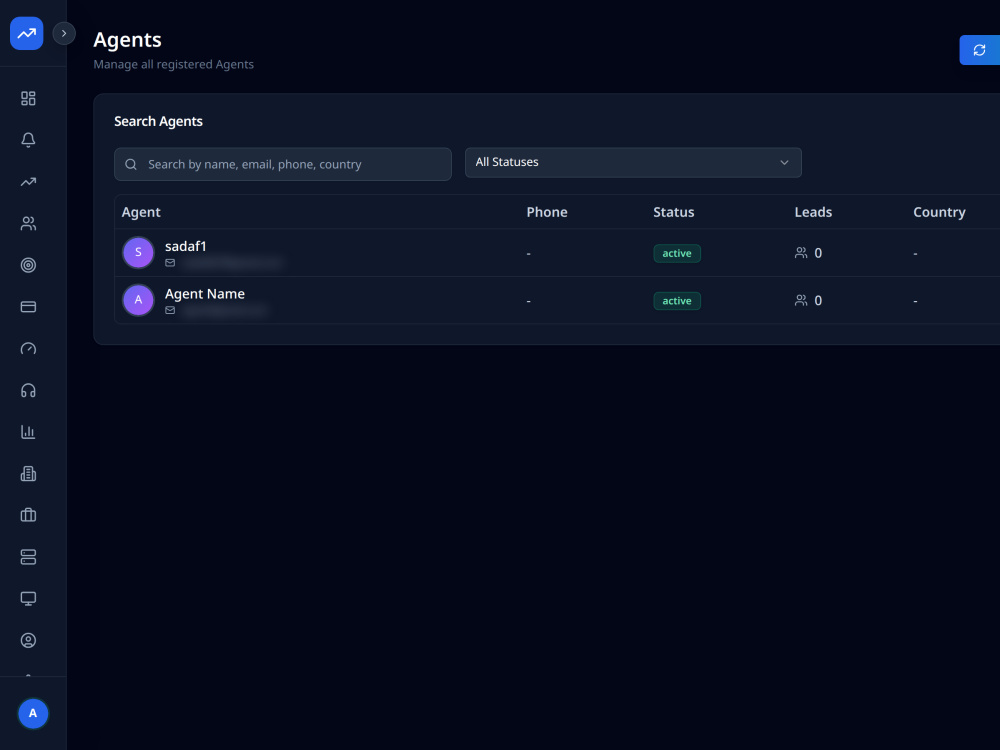Focus the Search by name, email field
This screenshot has width=1000, height=750.
click(283, 164)
